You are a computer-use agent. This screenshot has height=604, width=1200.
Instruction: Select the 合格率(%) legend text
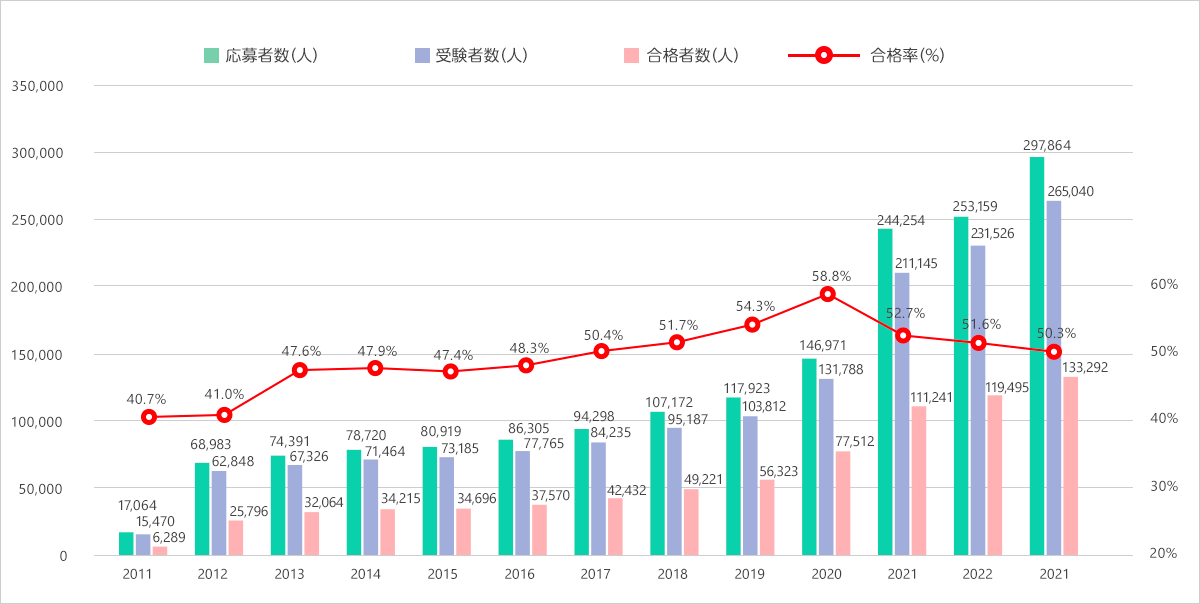pos(908,56)
